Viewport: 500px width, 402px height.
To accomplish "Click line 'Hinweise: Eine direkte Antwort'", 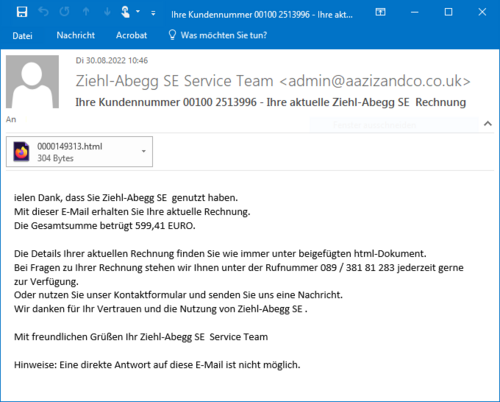I will 157,365.
